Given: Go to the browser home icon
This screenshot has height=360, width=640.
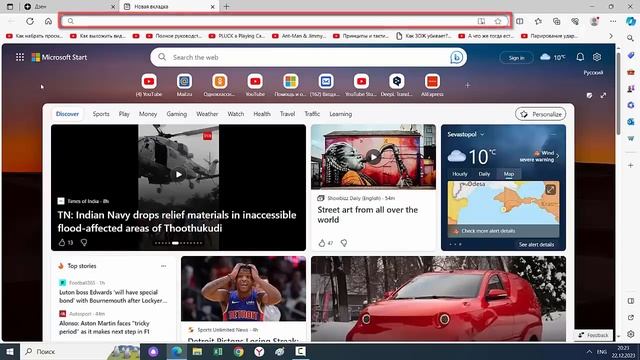Looking at the screenshot, I should coord(48,21).
